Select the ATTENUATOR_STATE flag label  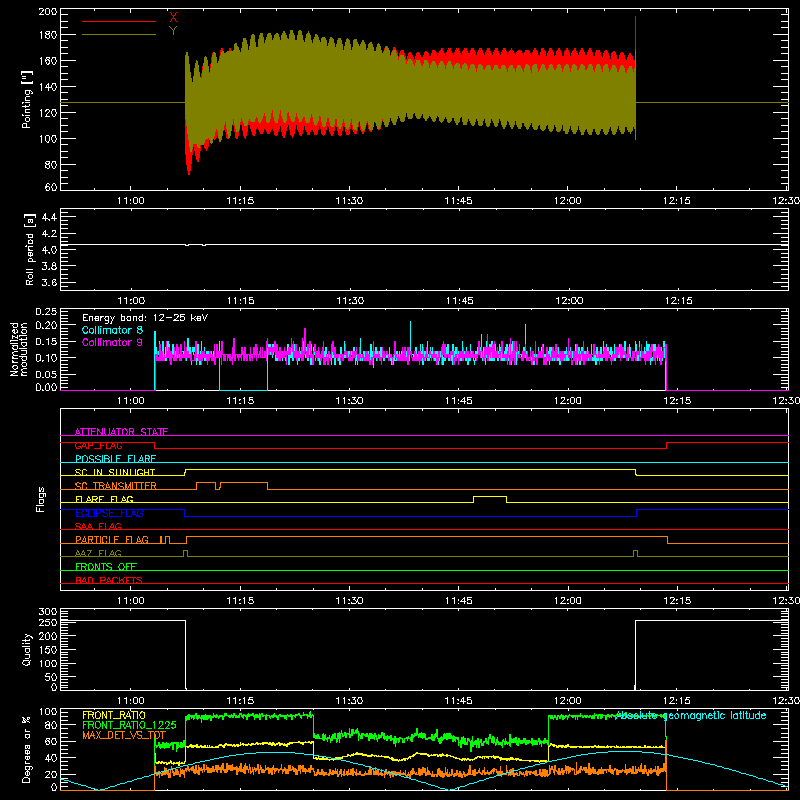121,432
